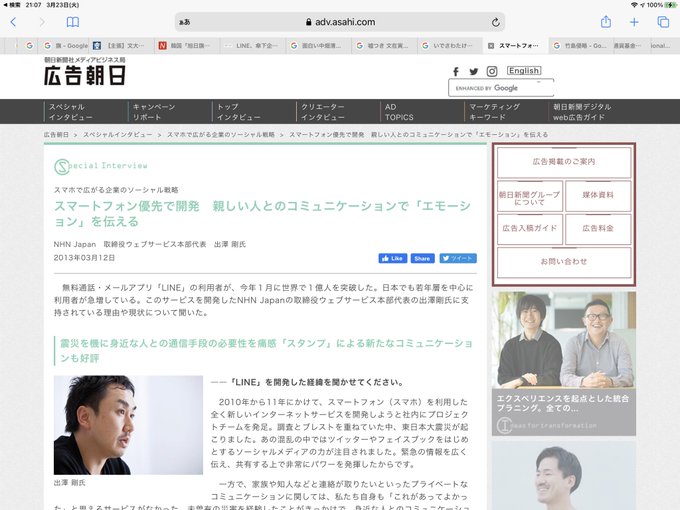Click the Facebook Share button

click(422, 258)
